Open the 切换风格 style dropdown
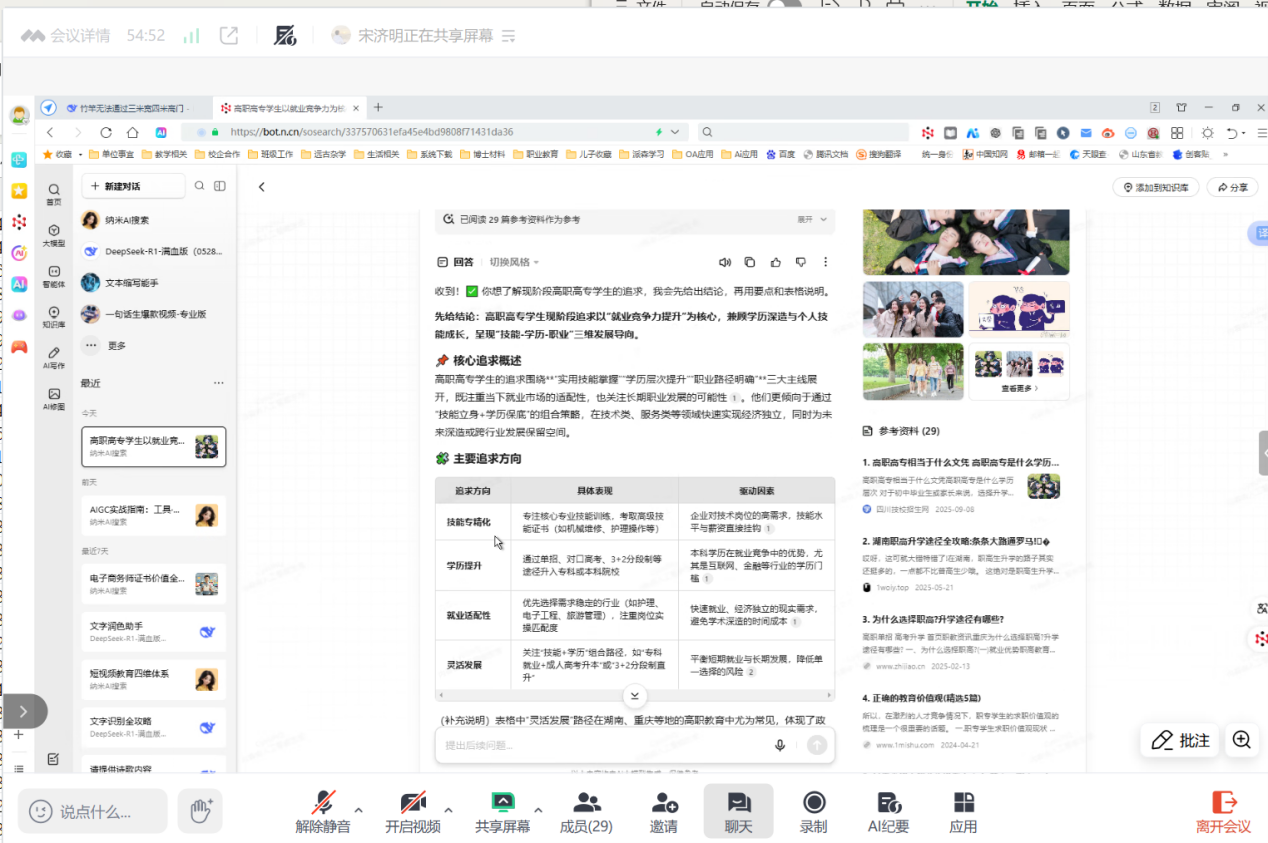Viewport: 1268px width, 843px height. (x=513, y=262)
